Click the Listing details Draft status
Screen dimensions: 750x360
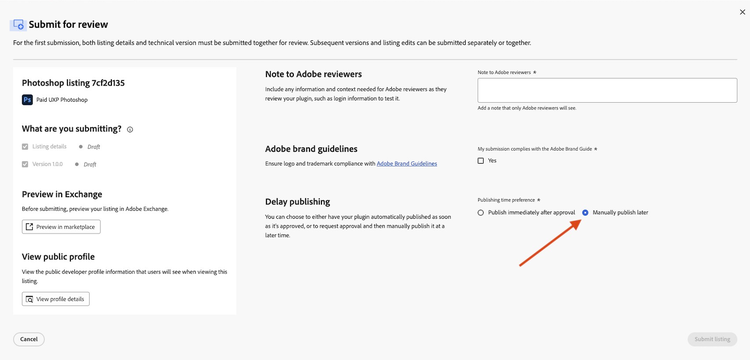[x=94, y=147]
